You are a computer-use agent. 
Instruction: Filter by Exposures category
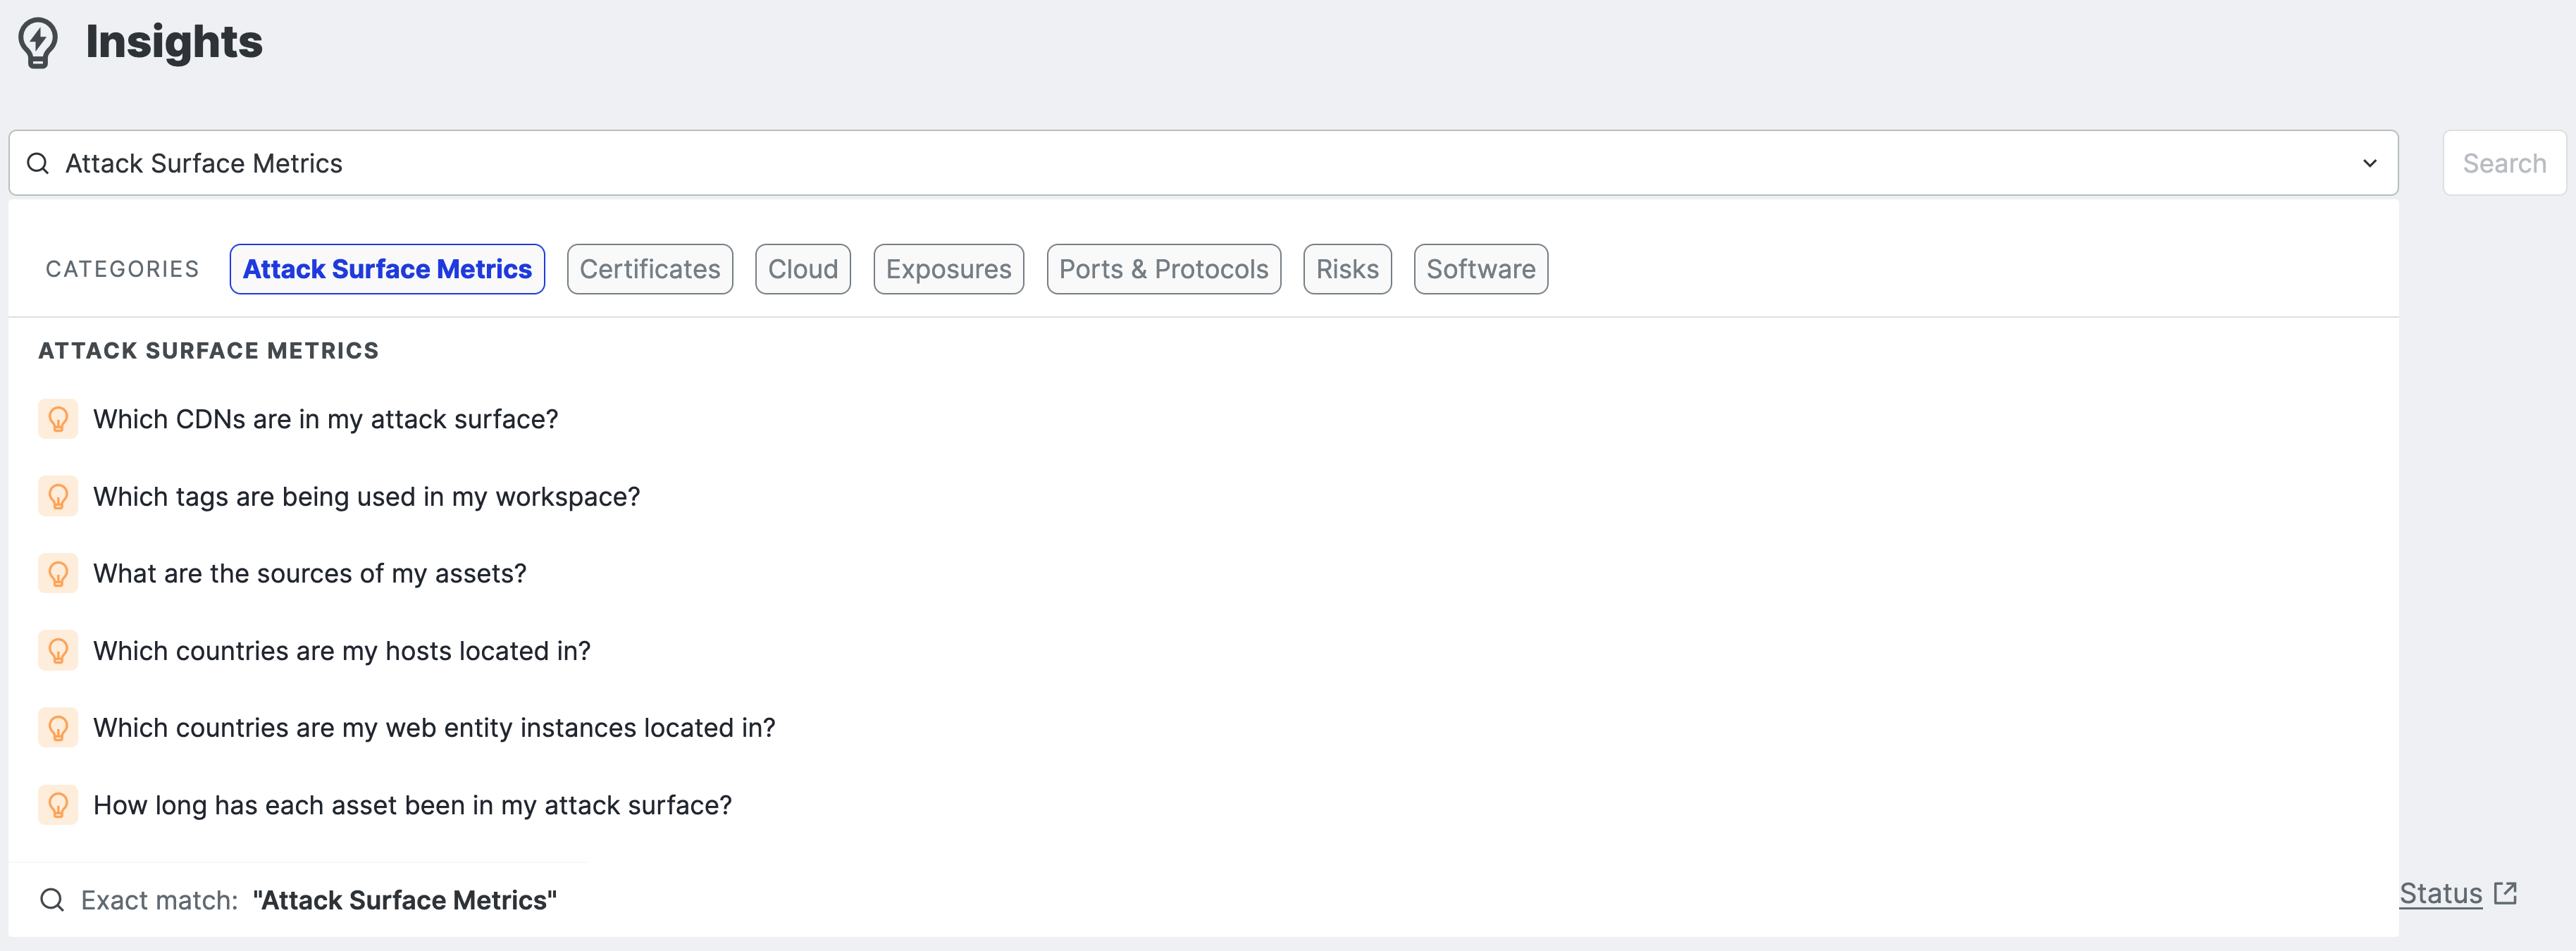click(948, 269)
